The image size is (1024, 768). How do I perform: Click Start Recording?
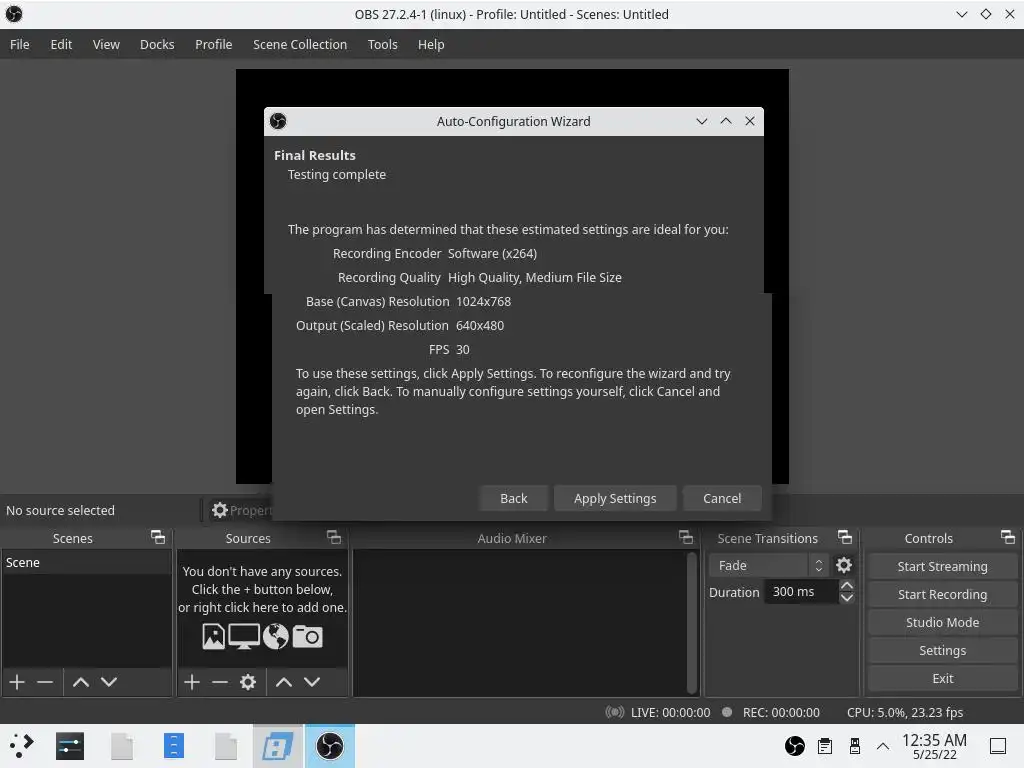click(942, 594)
